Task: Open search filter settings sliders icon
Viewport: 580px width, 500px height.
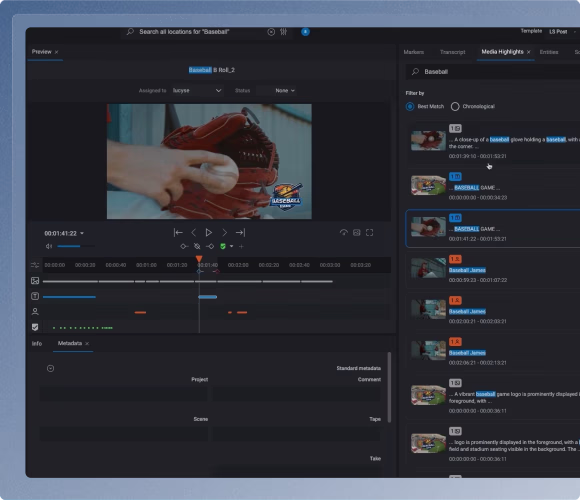Action: [283, 32]
